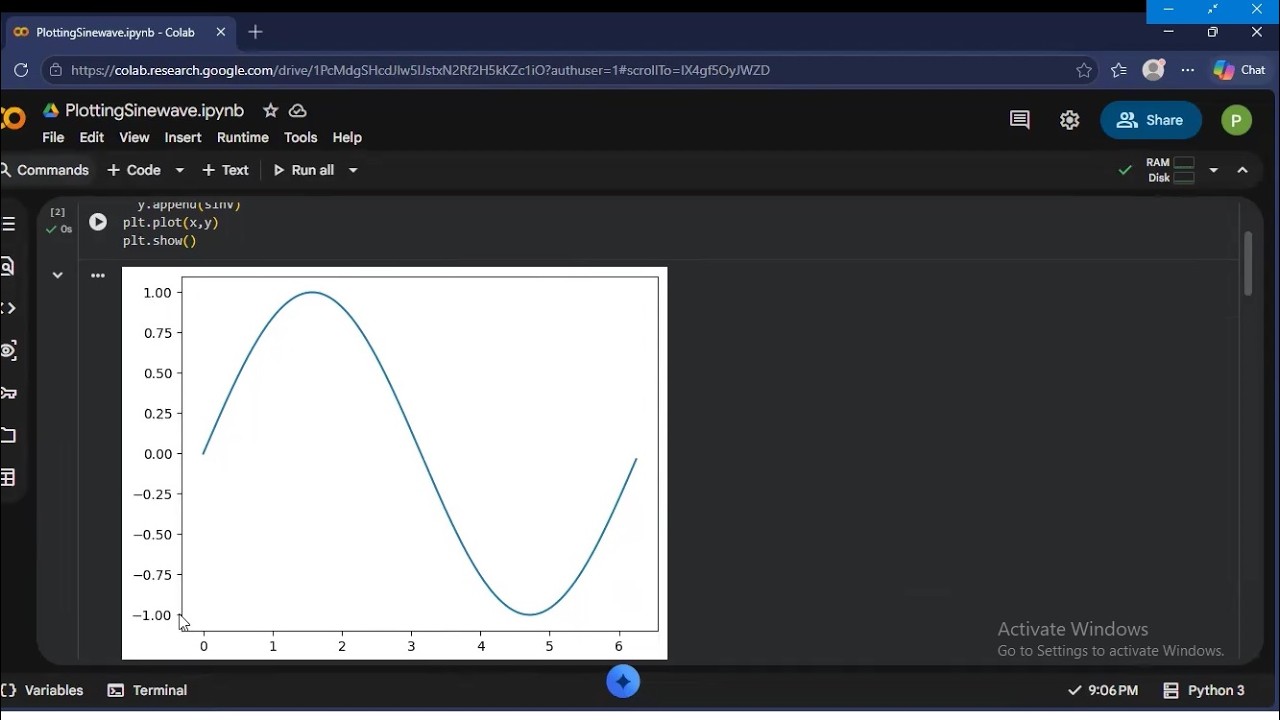Screen dimensions: 1280x720
Task: Open the find and replace sidebar icon
Action: (8, 266)
